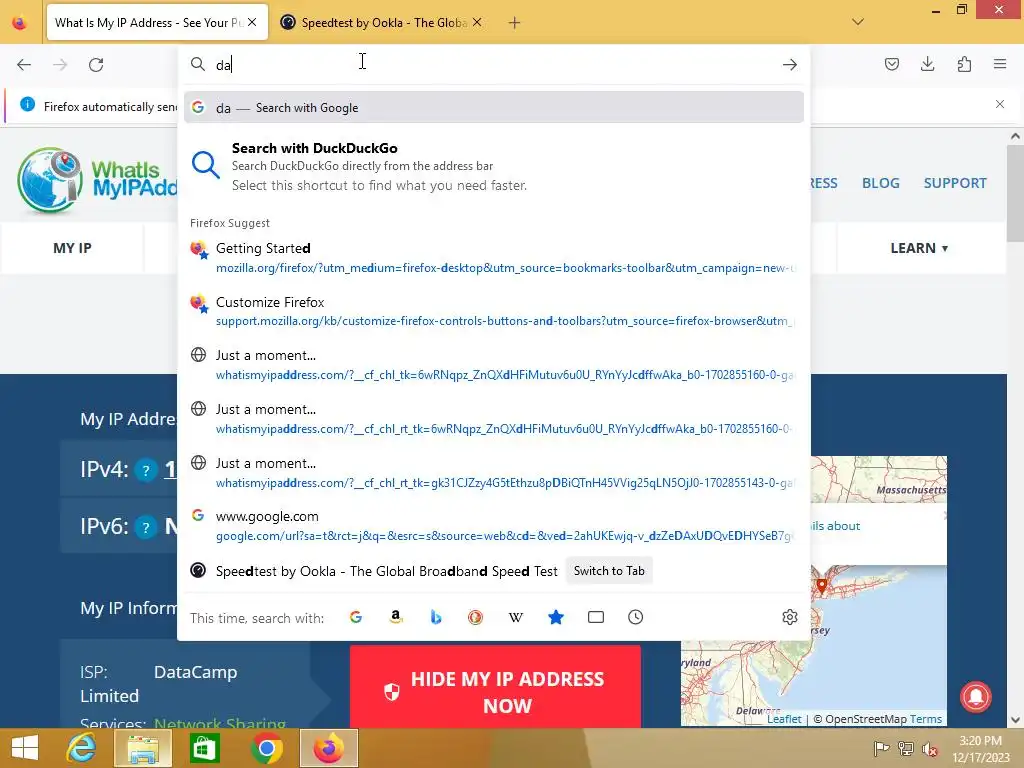Search this time with Amazon icon
This screenshot has width=1024, height=768.
tap(396, 617)
